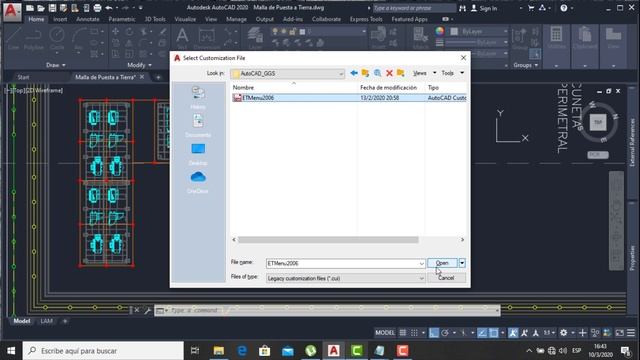Add new drawing tab plus button
The image size is (640, 360).
158,77
